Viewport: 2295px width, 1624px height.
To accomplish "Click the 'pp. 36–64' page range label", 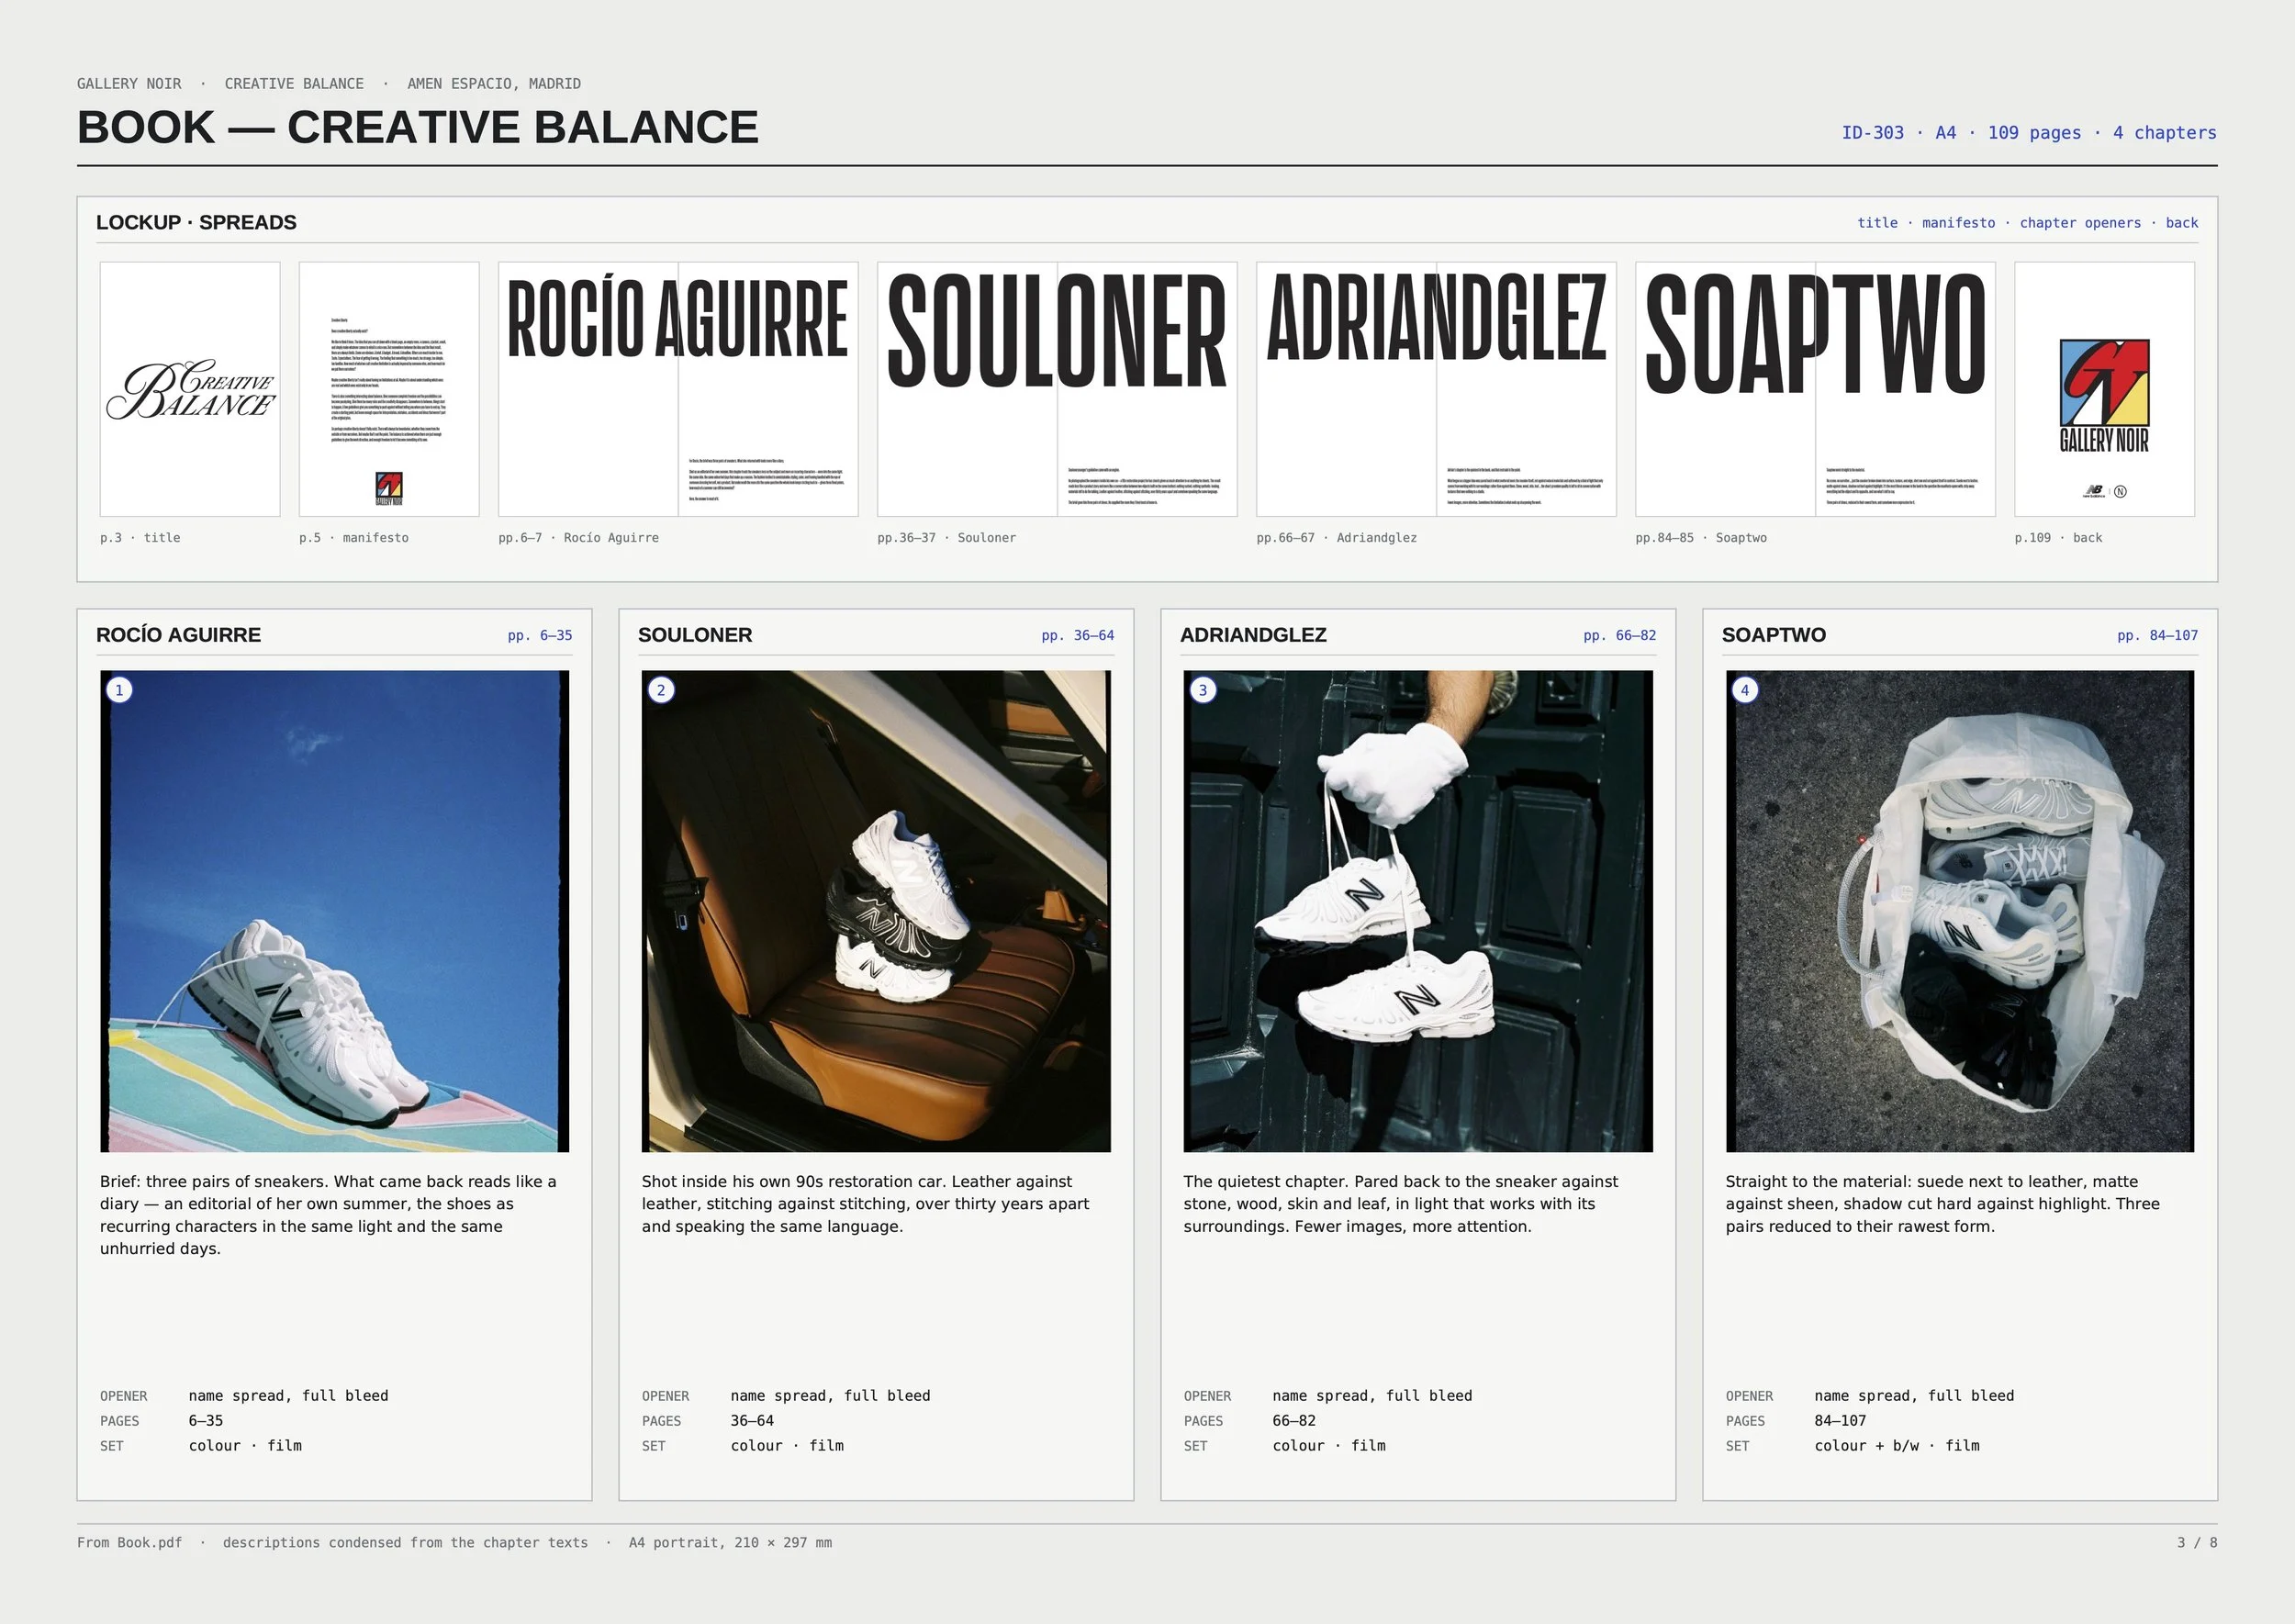I will pyautogui.click(x=1078, y=635).
